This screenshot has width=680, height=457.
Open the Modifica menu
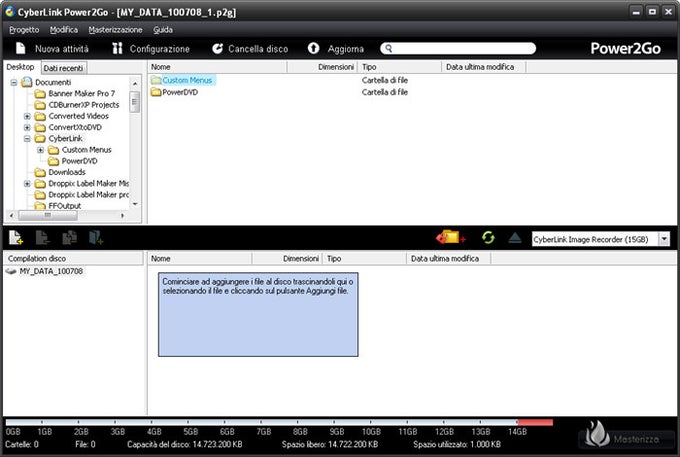(64, 30)
